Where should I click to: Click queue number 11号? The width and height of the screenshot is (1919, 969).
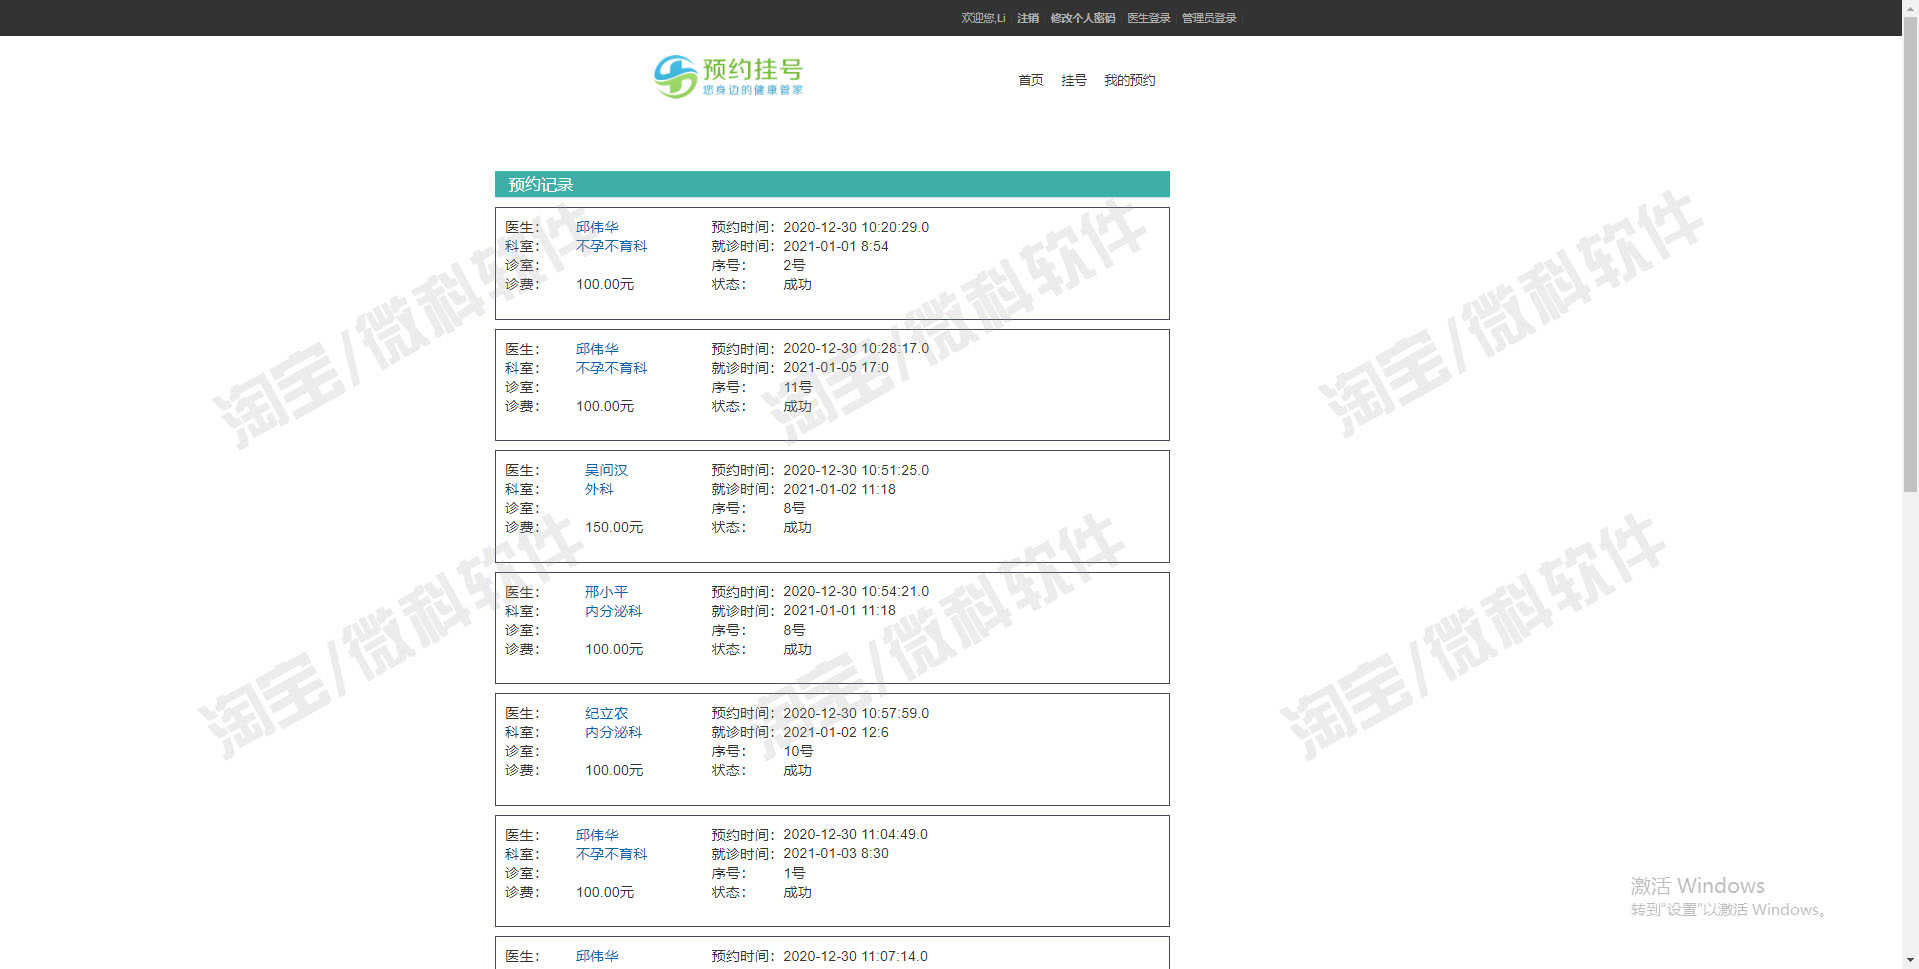coord(798,387)
